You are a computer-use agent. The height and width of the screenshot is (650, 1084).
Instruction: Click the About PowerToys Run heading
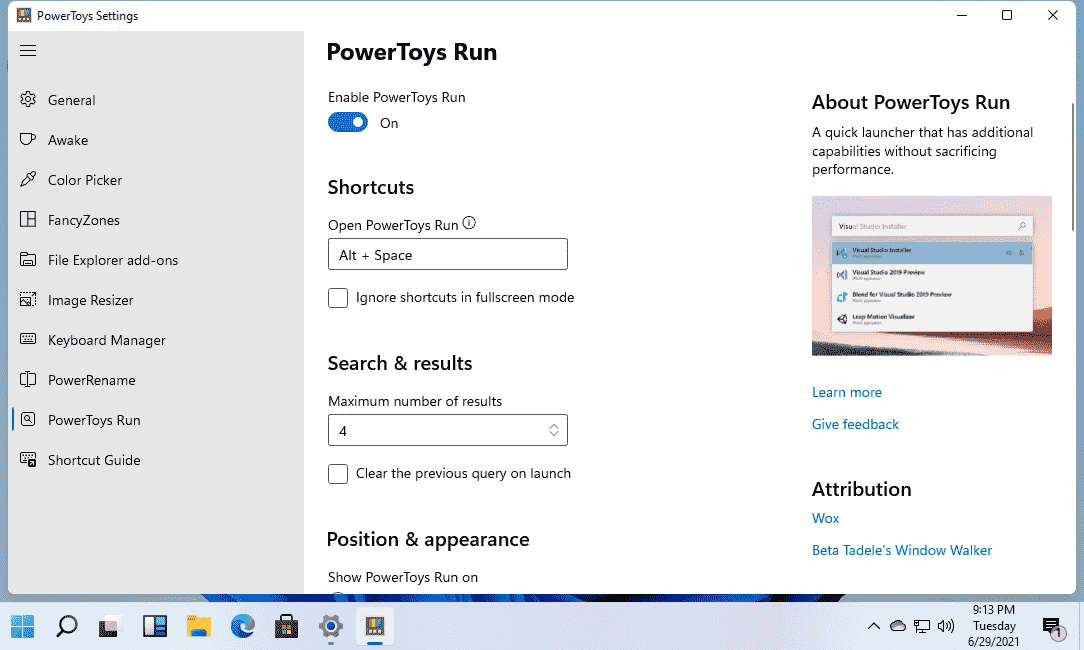point(910,102)
